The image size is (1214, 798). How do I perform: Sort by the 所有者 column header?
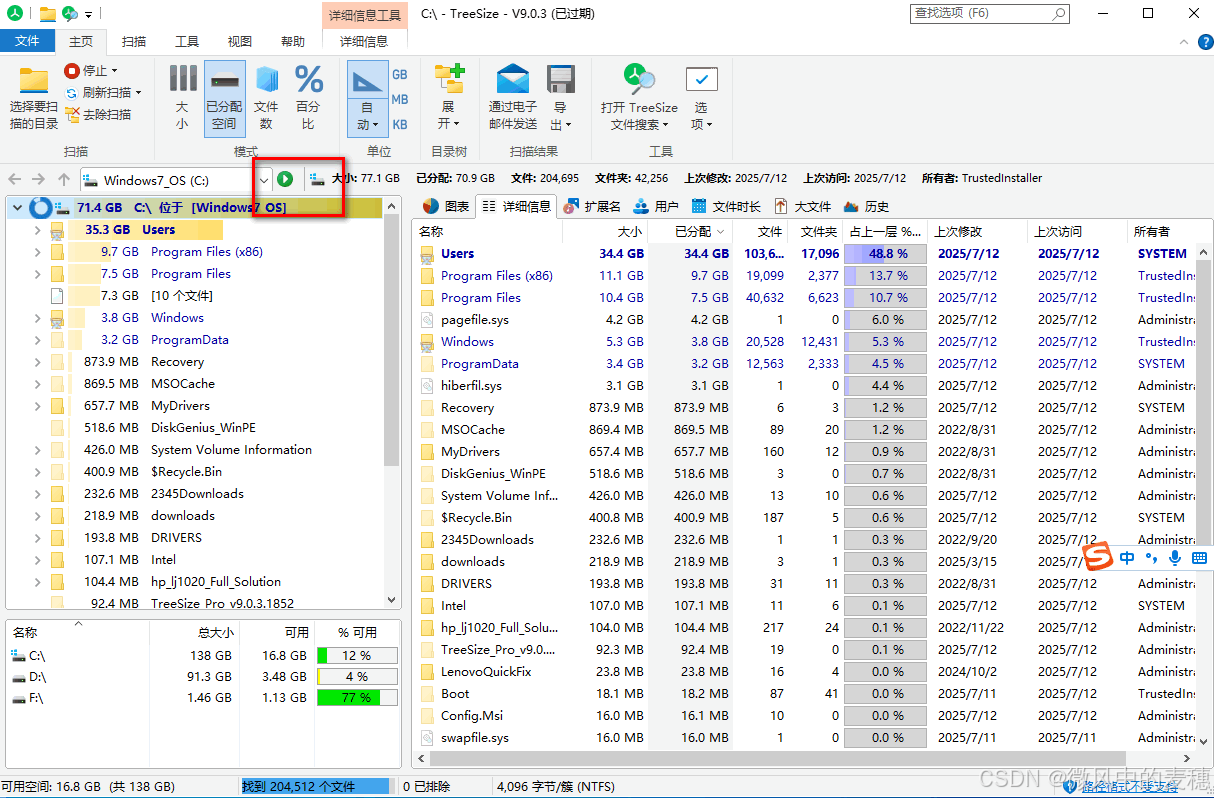tap(1162, 231)
